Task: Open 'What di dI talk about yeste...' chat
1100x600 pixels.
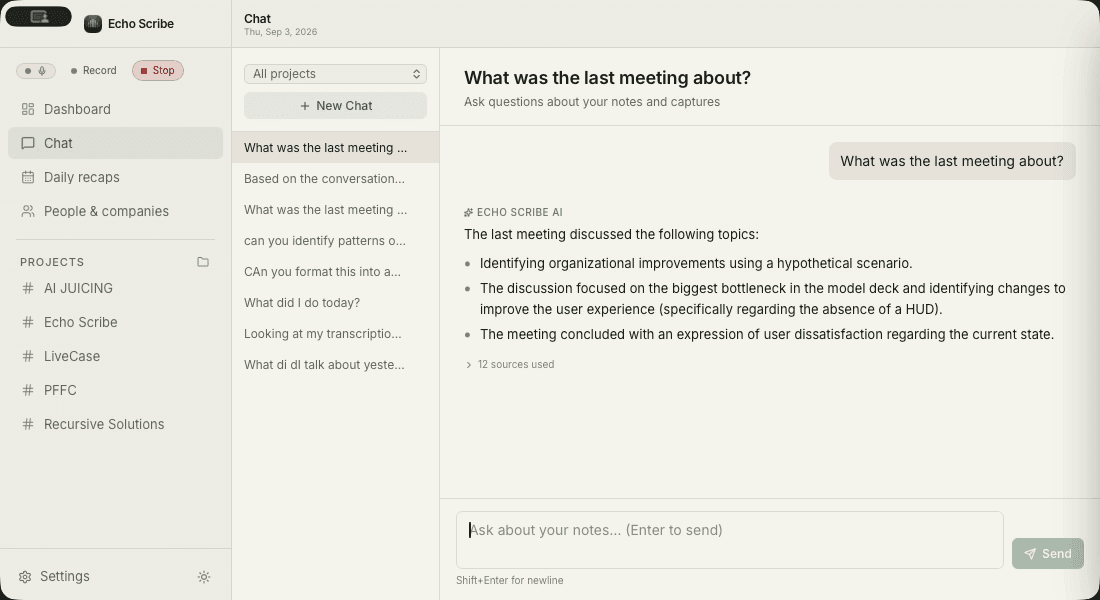Action: coord(335,364)
